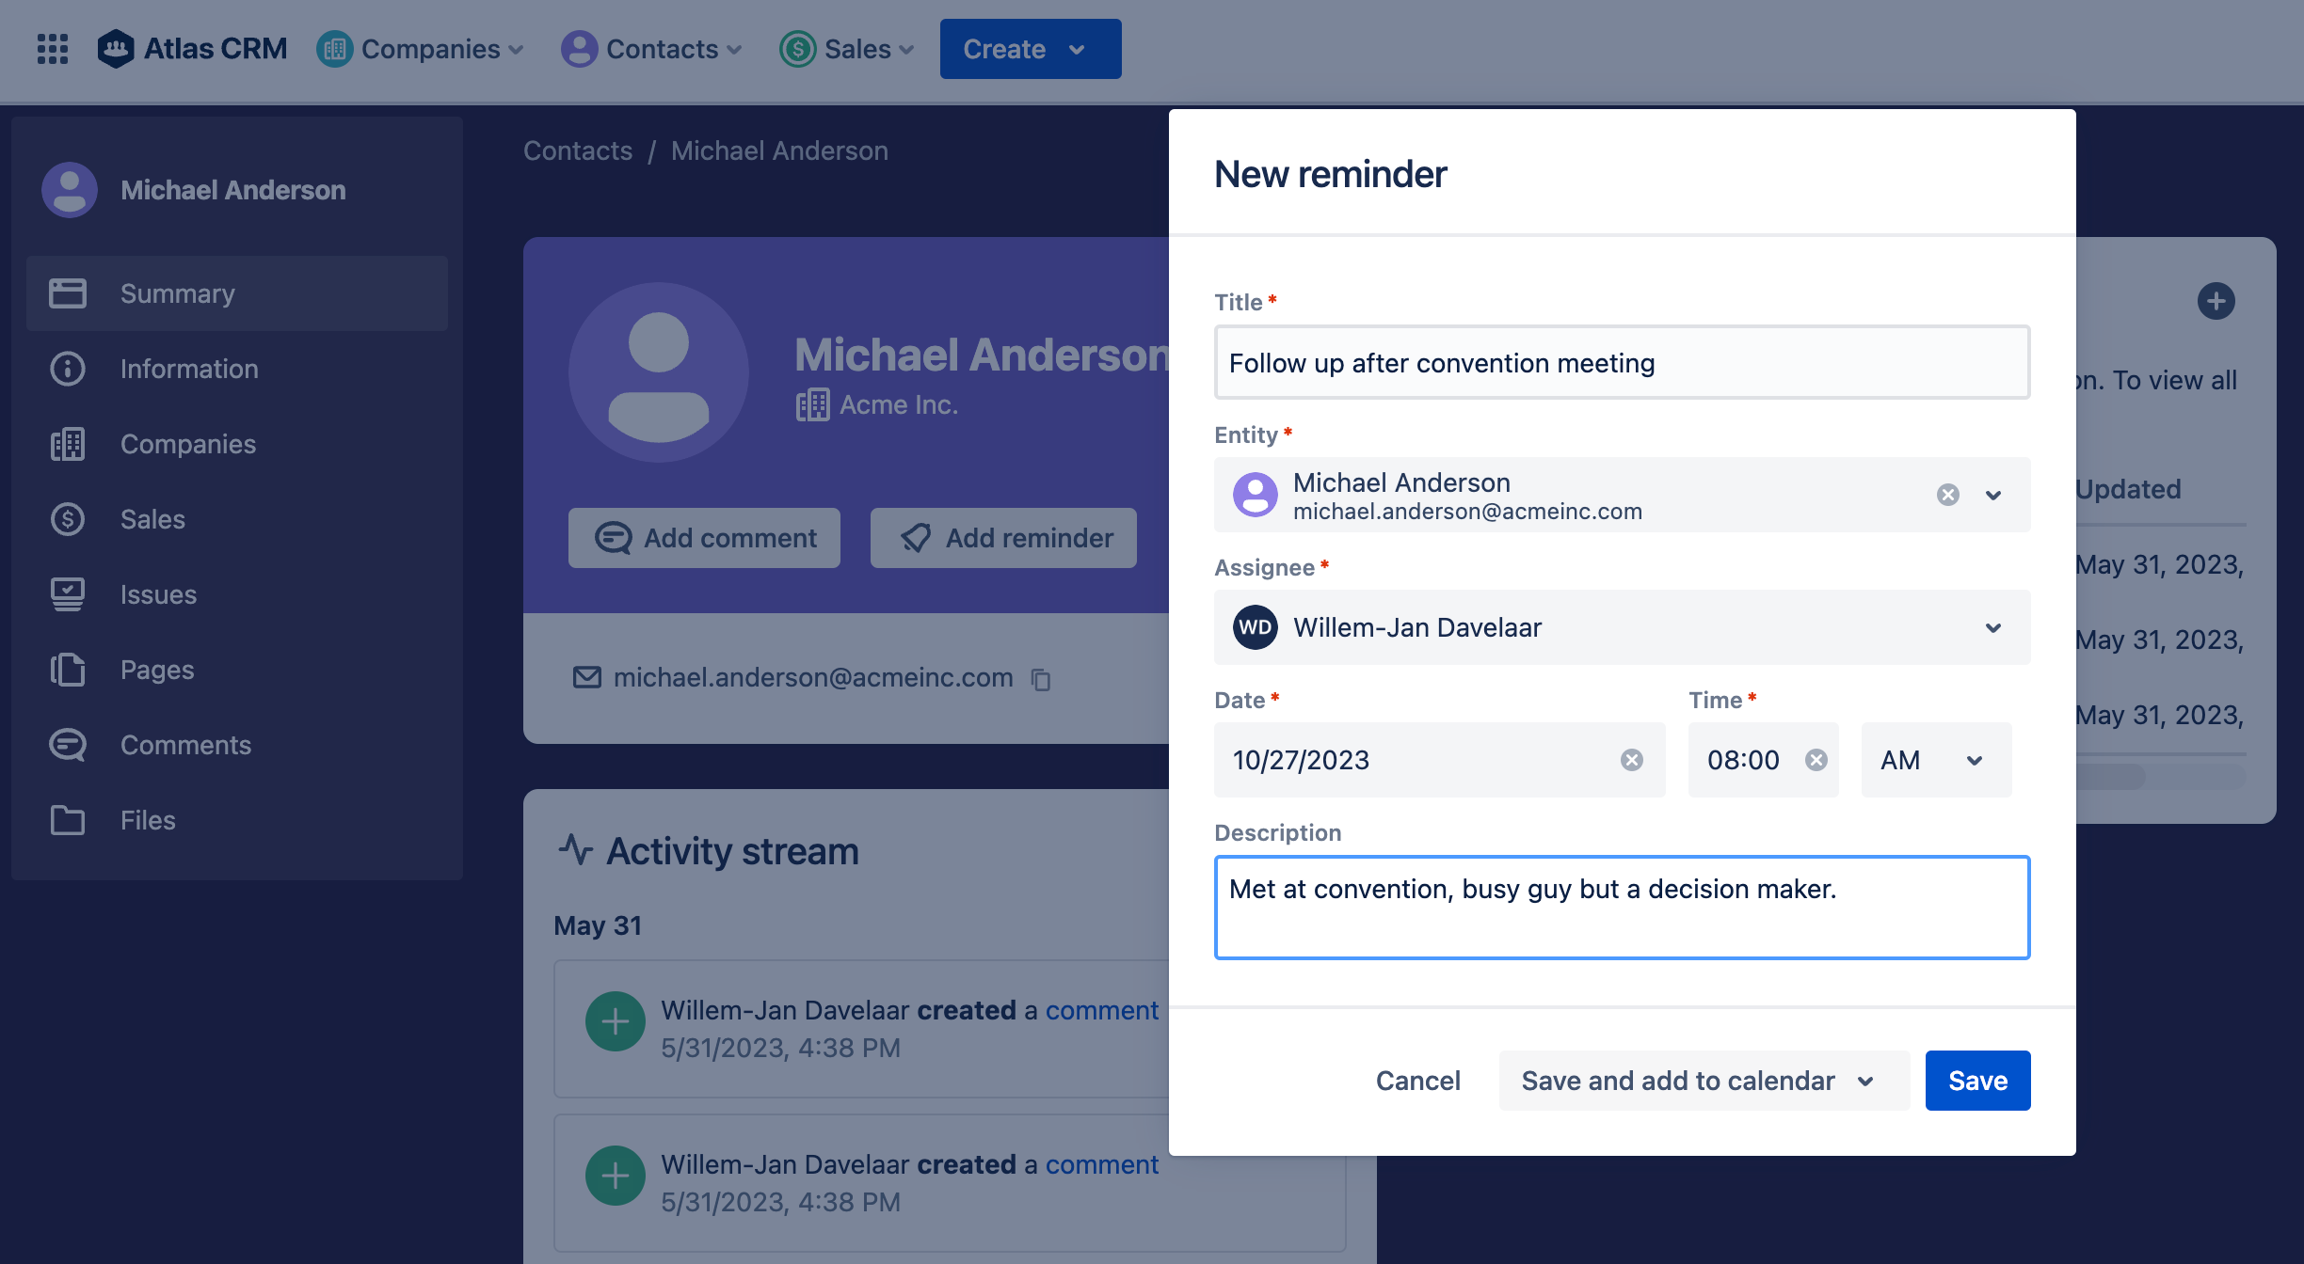The width and height of the screenshot is (2304, 1264).
Task: Expand Save and add to calendar options
Action: click(x=1866, y=1081)
